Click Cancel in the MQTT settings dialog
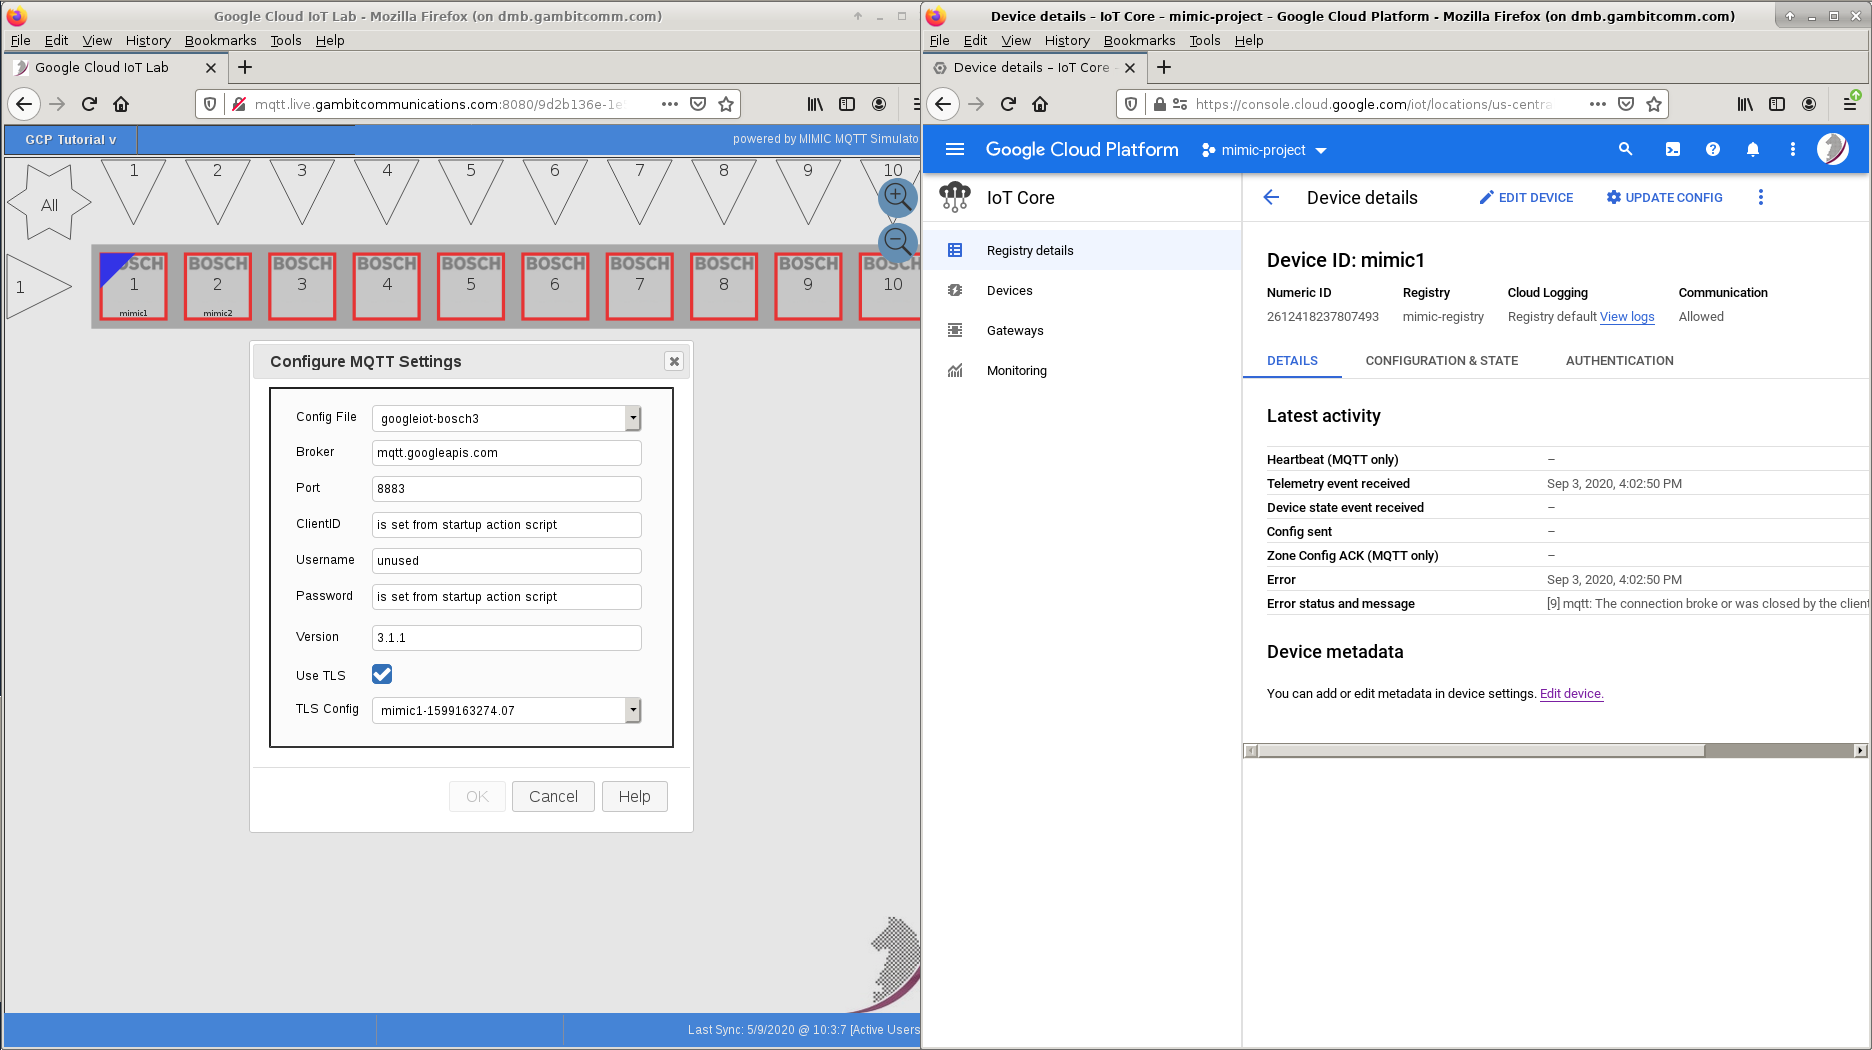 pyautogui.click(x=553, y=796)
